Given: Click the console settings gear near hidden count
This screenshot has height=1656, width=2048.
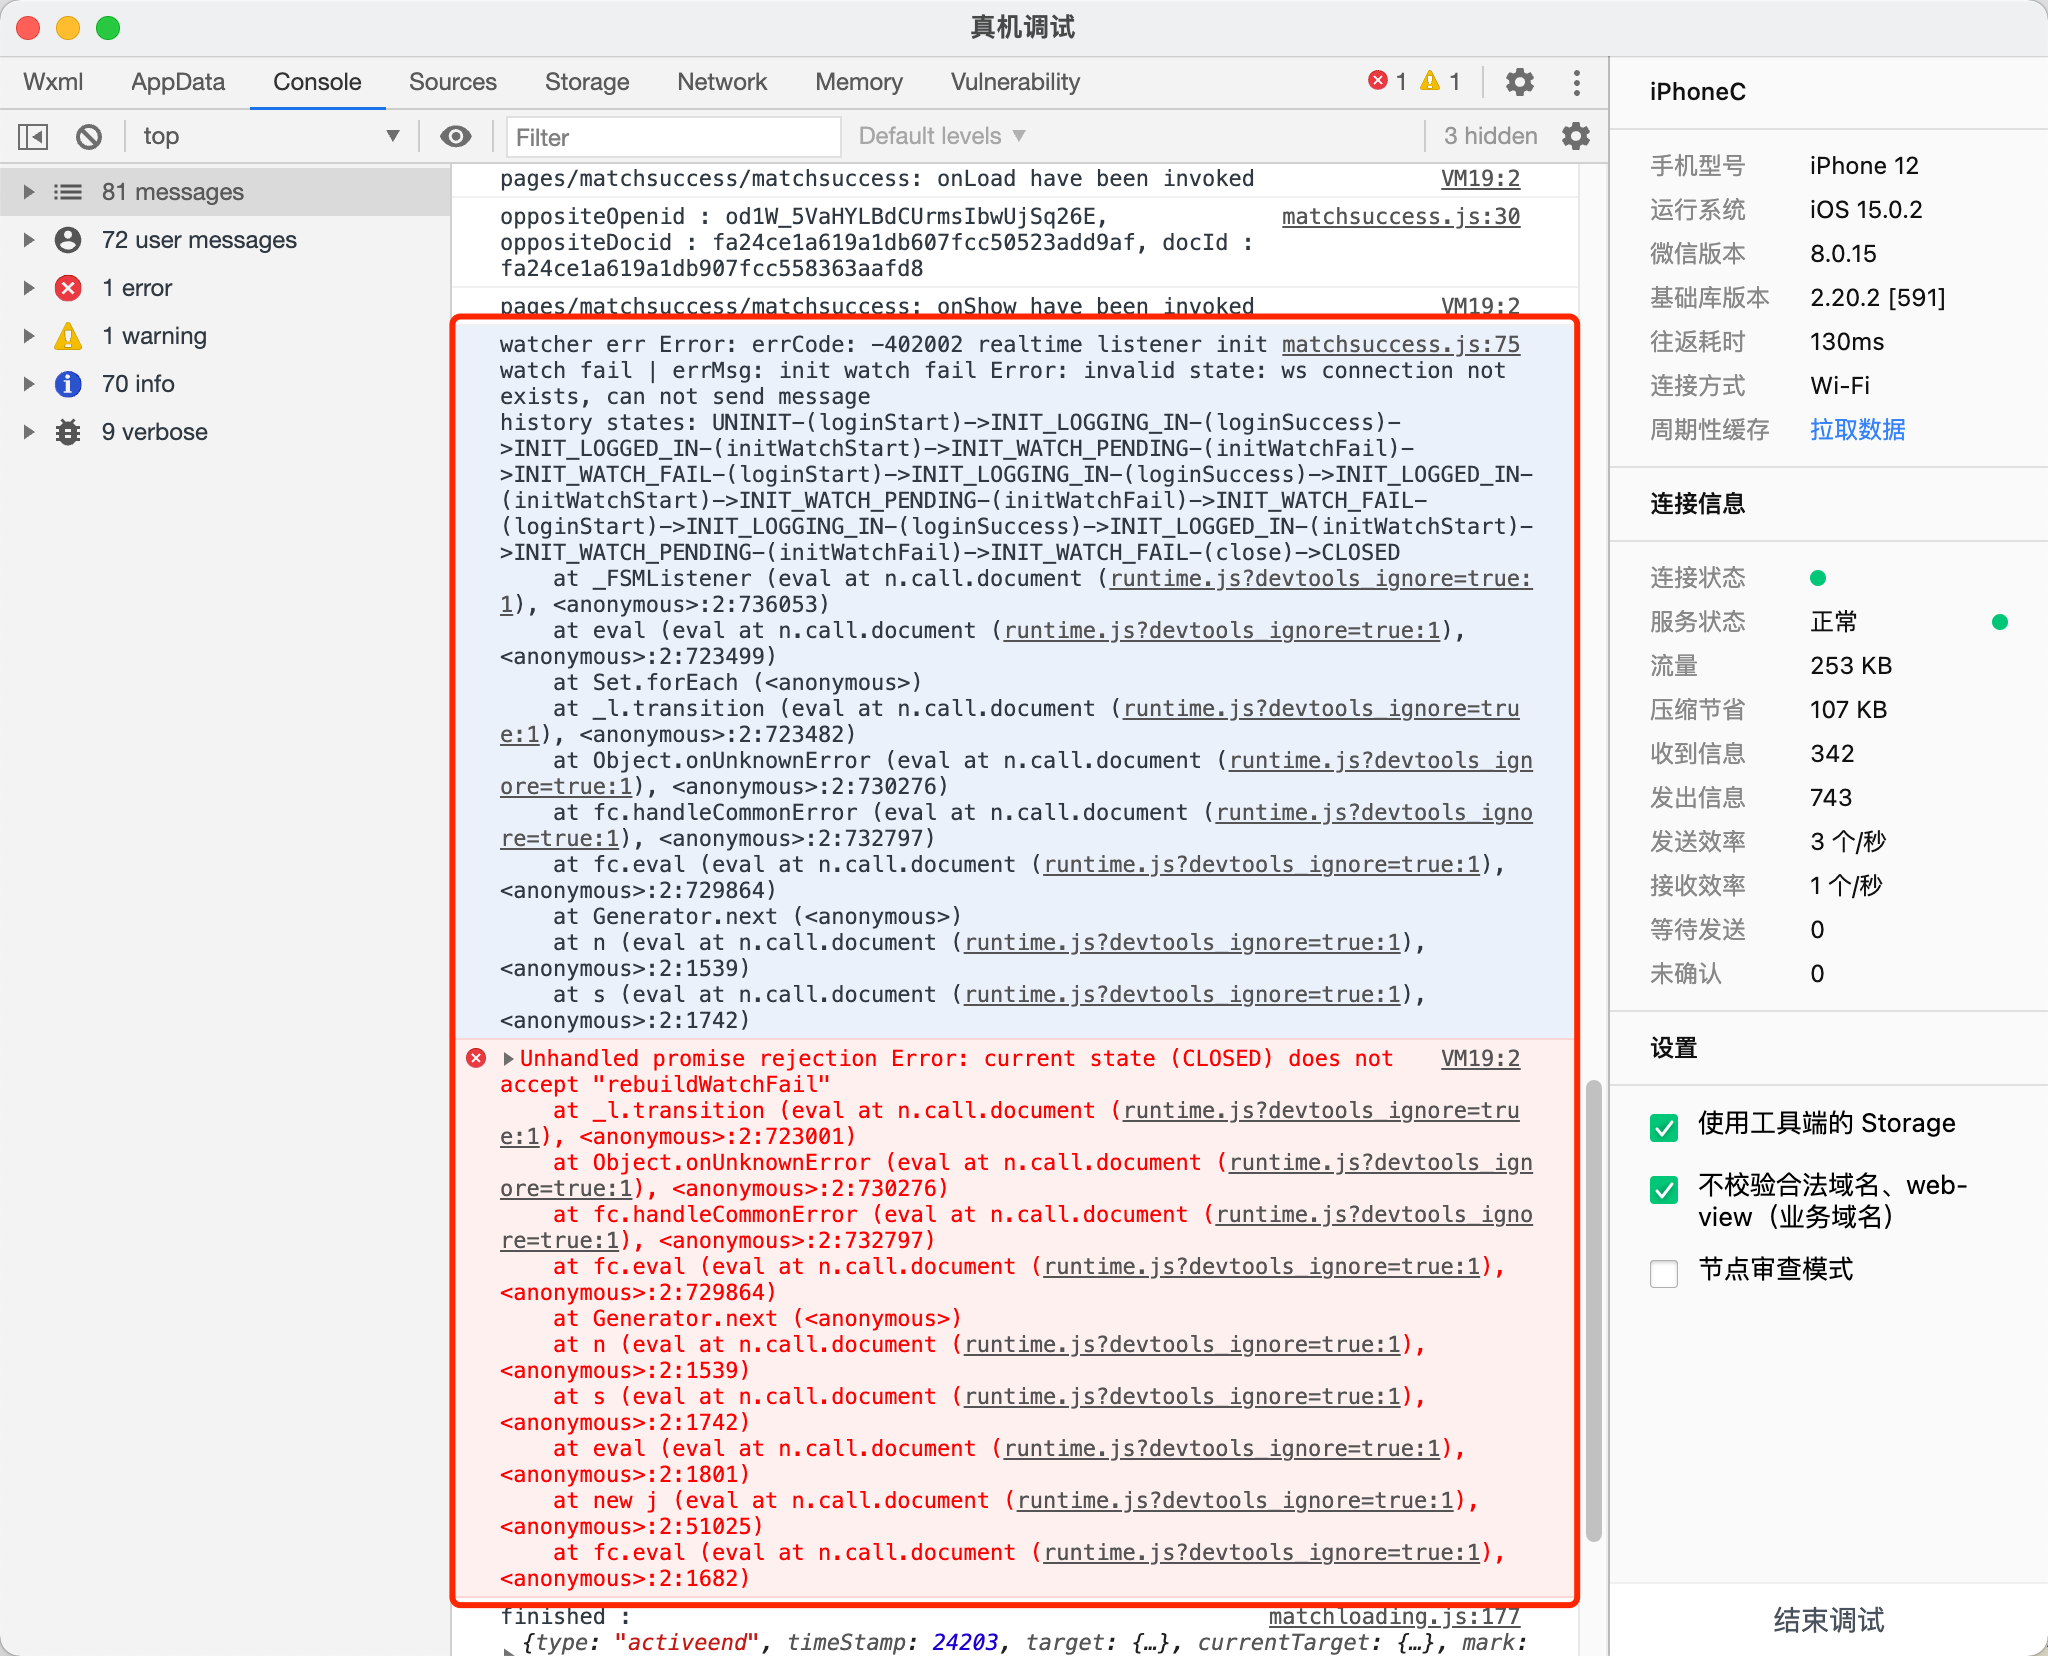Looking at the screenshot, I should pos(1576,136).
